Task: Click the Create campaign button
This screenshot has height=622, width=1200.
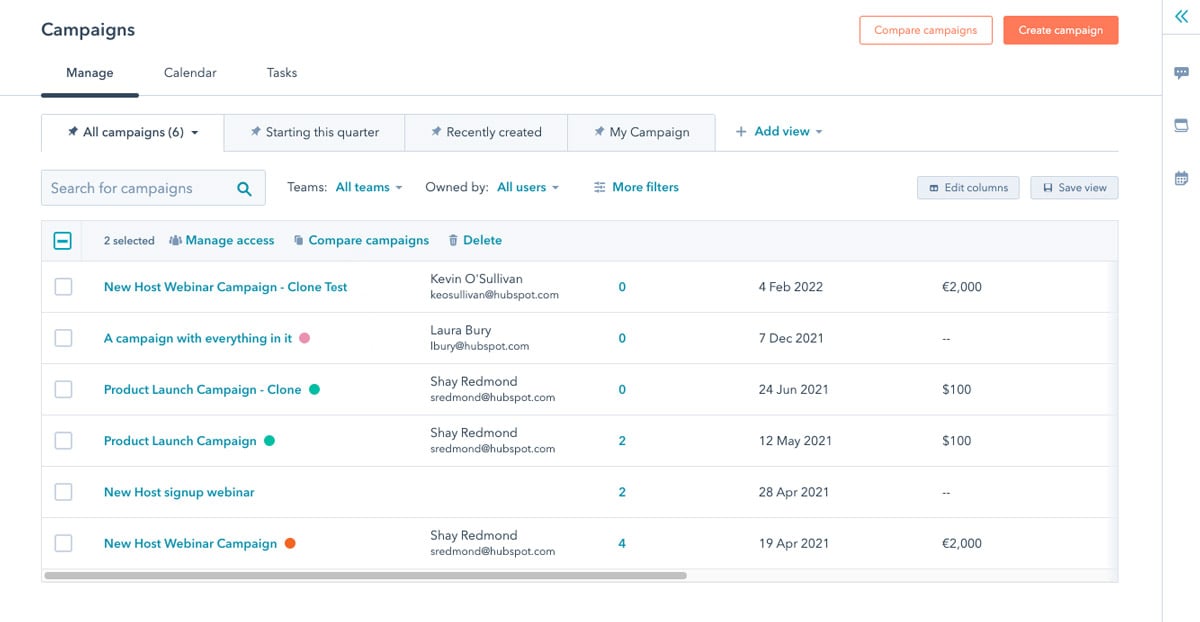Action: click(x=1060, y=29)
